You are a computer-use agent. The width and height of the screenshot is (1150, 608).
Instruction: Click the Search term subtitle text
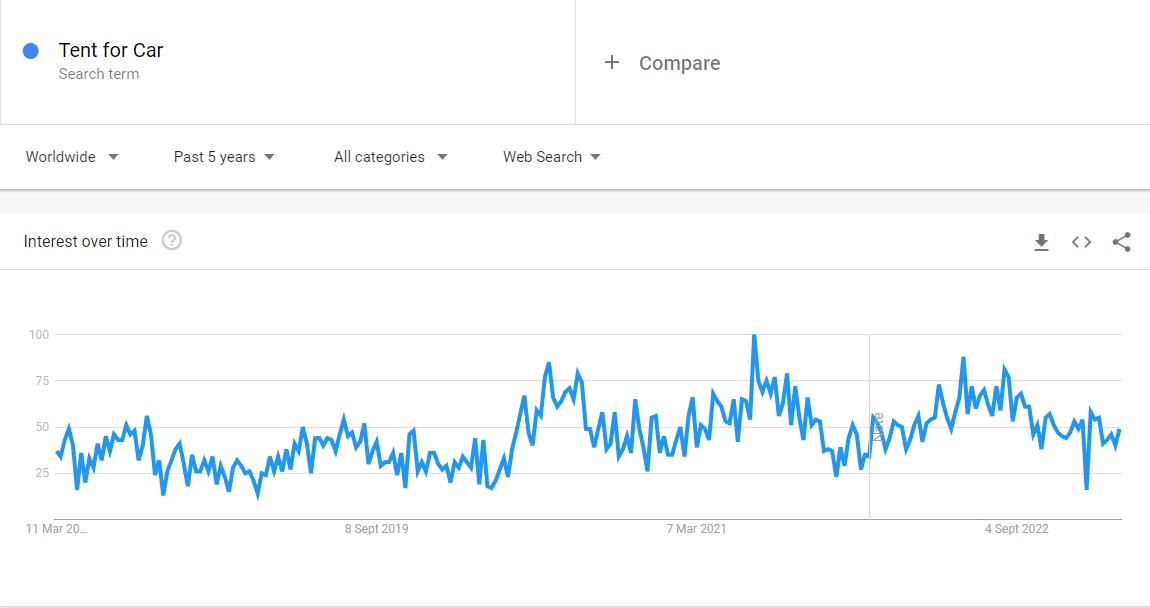[99, 74]
